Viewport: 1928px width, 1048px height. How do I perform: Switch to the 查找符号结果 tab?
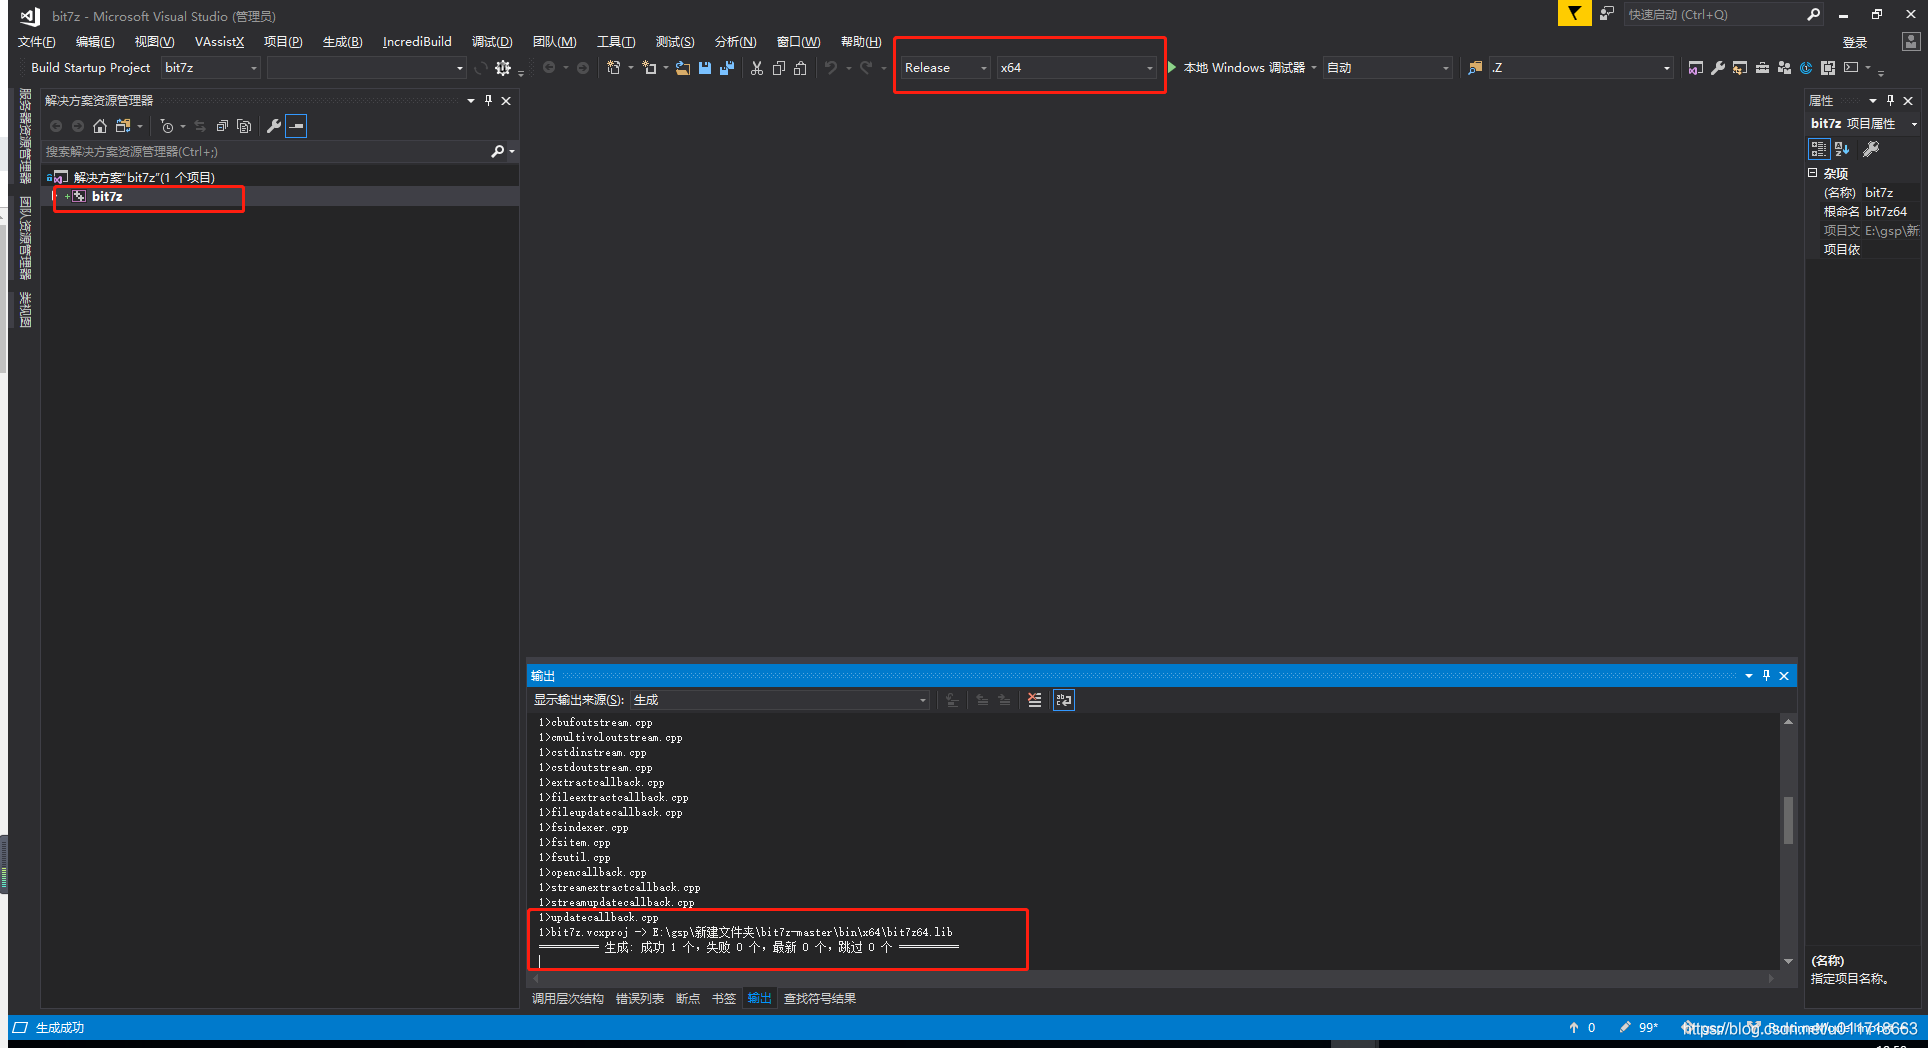(x=820, y=999)
